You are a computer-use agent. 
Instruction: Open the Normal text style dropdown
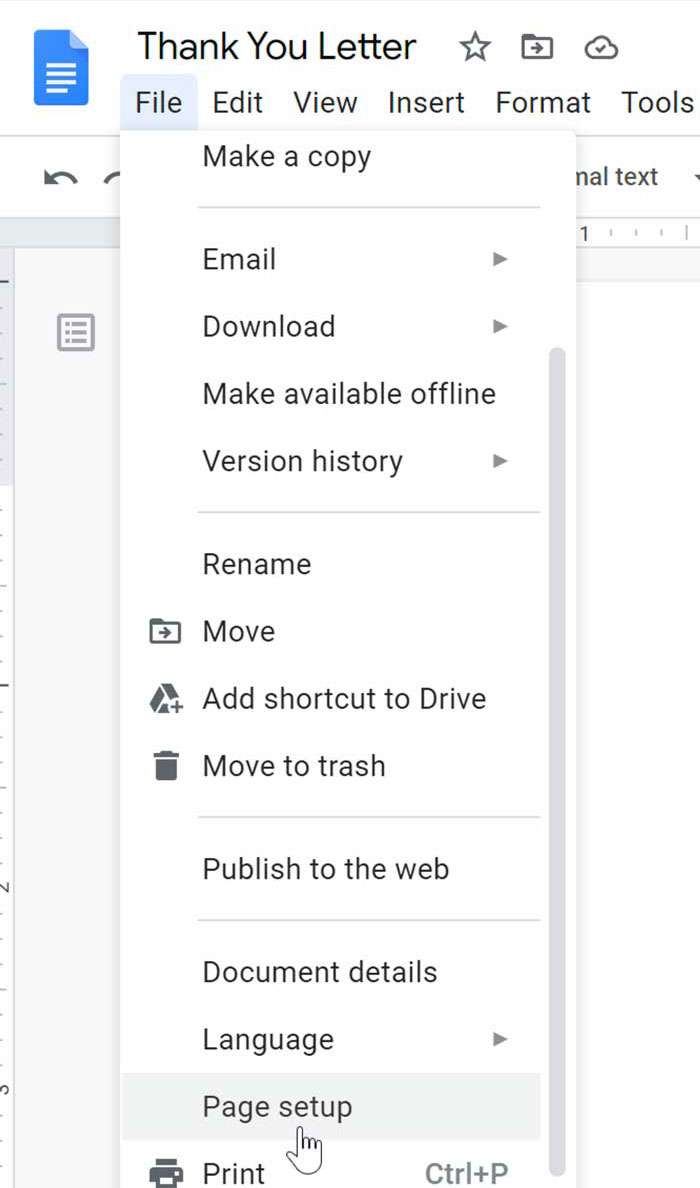[620, 177]
